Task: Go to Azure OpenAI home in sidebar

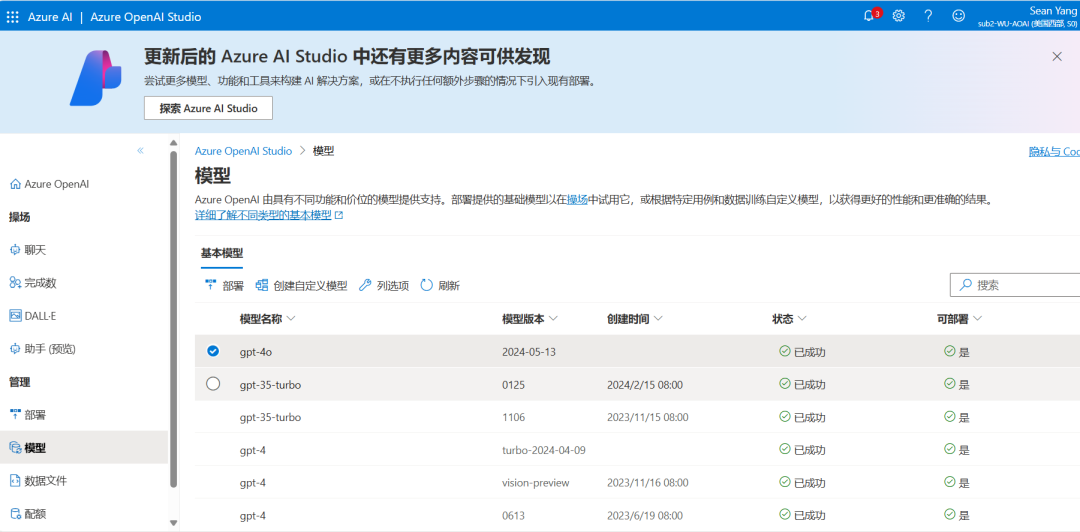Action: tap(50, 184)
